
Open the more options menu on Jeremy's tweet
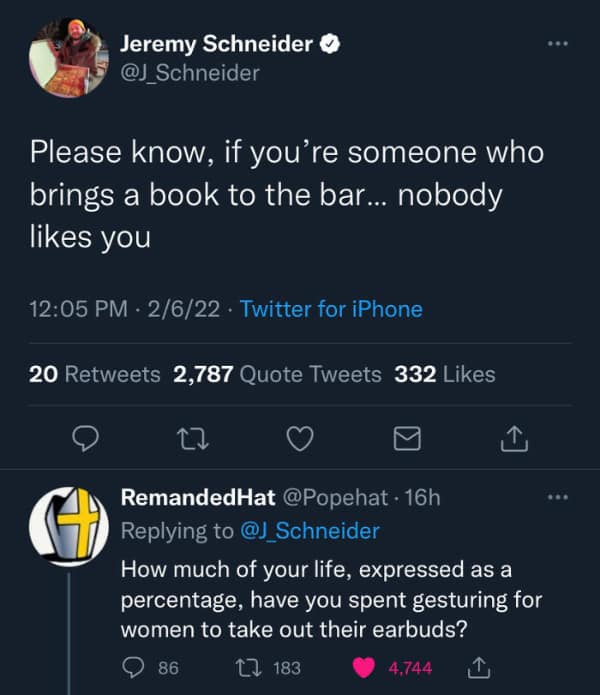pos(557,43)
